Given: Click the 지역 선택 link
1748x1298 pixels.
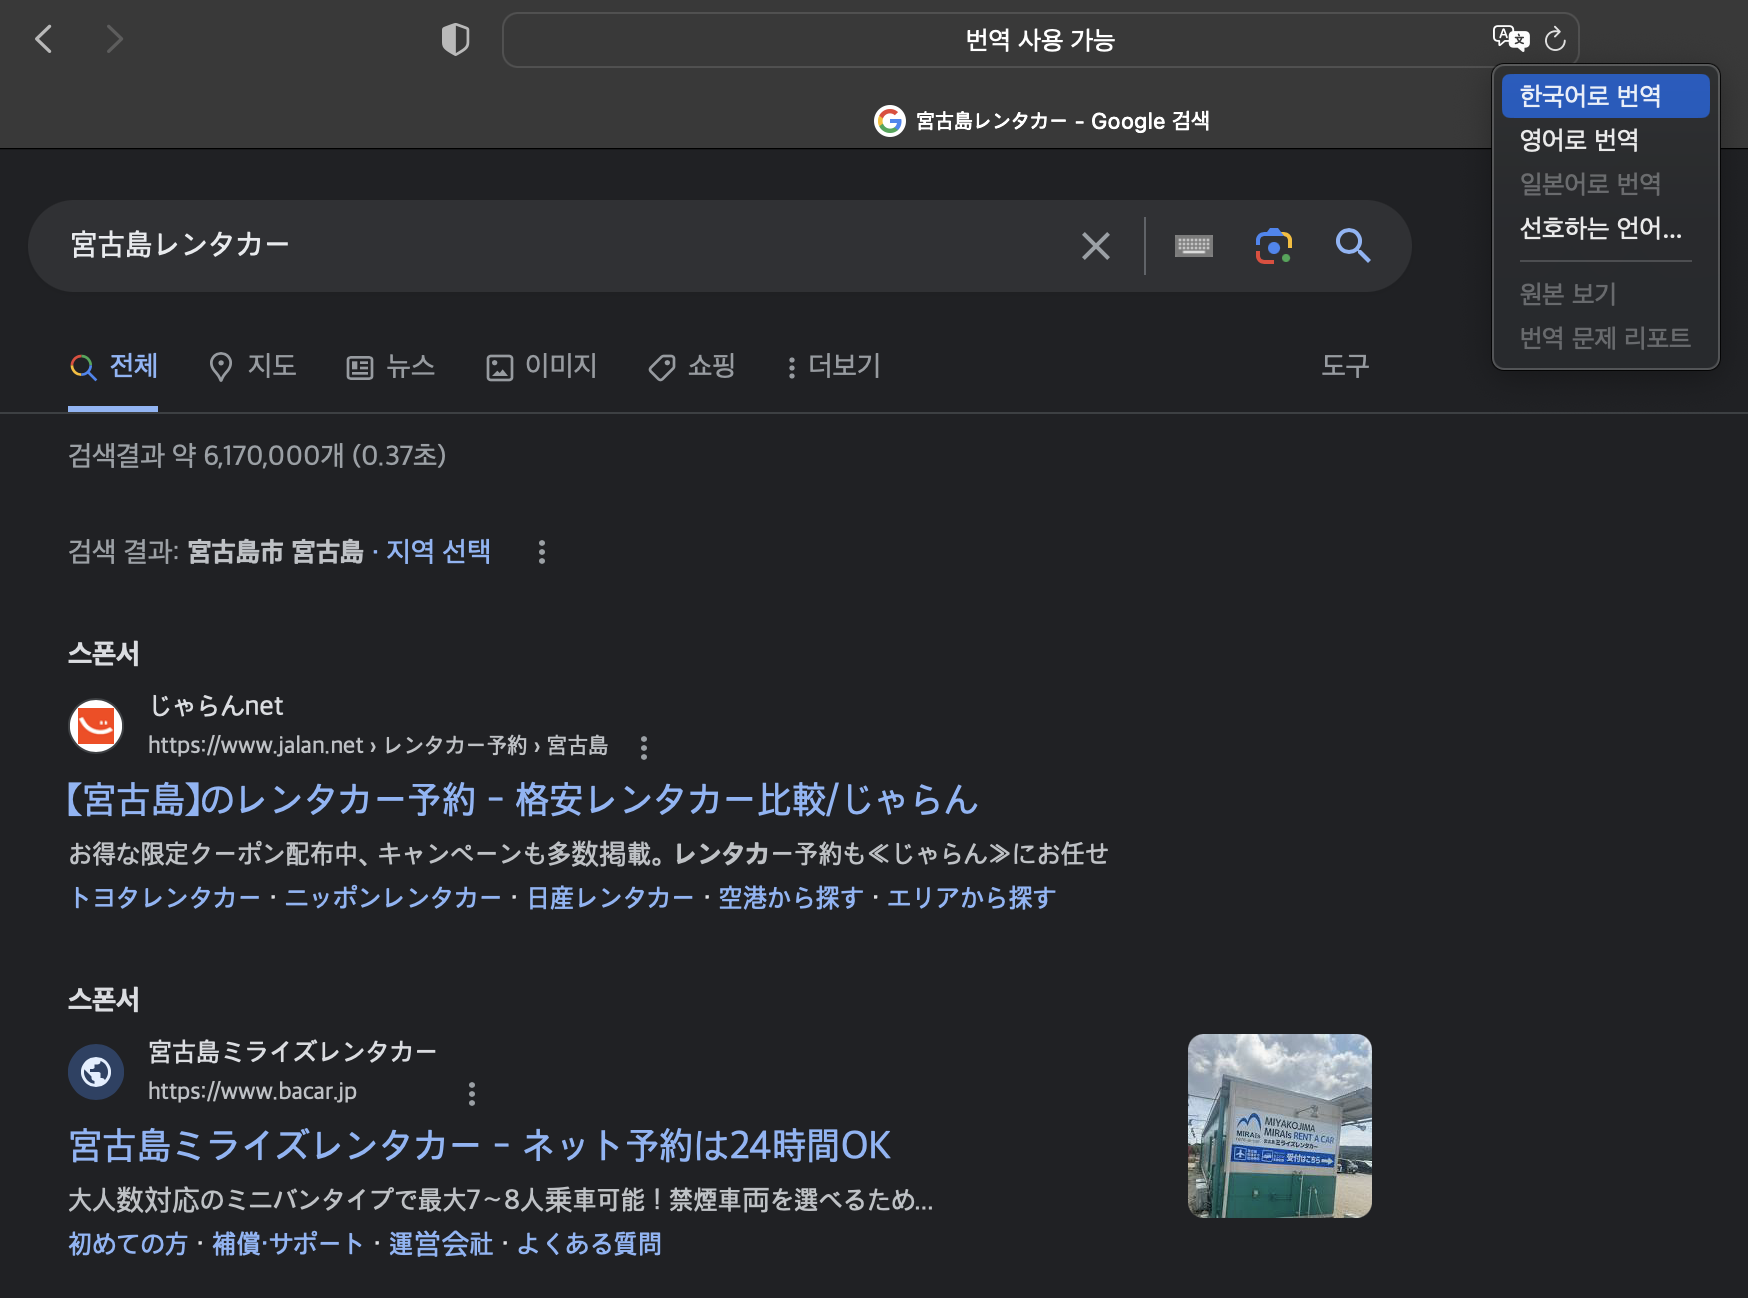Looking at the screenshot, I should [x=438, y=552].
